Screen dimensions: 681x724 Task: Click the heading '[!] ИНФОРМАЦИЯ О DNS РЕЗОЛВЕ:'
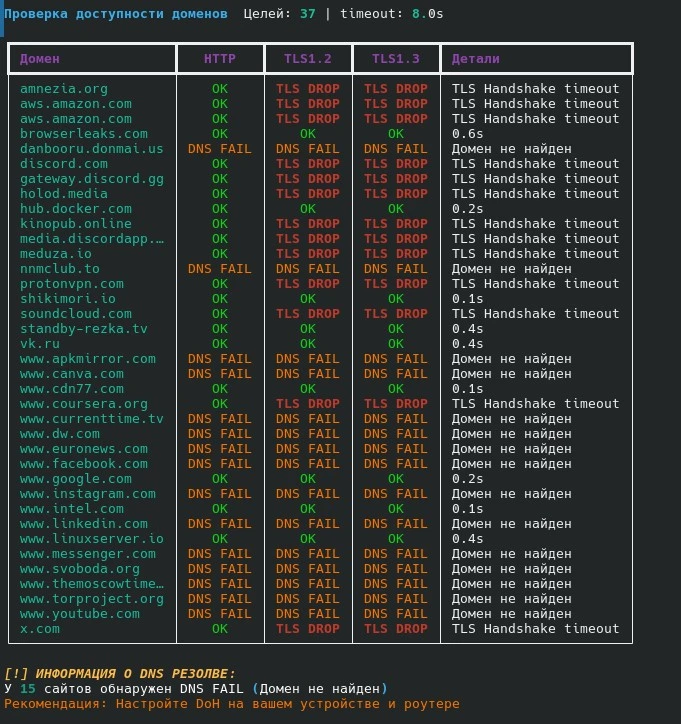click(x=120, y=674)
